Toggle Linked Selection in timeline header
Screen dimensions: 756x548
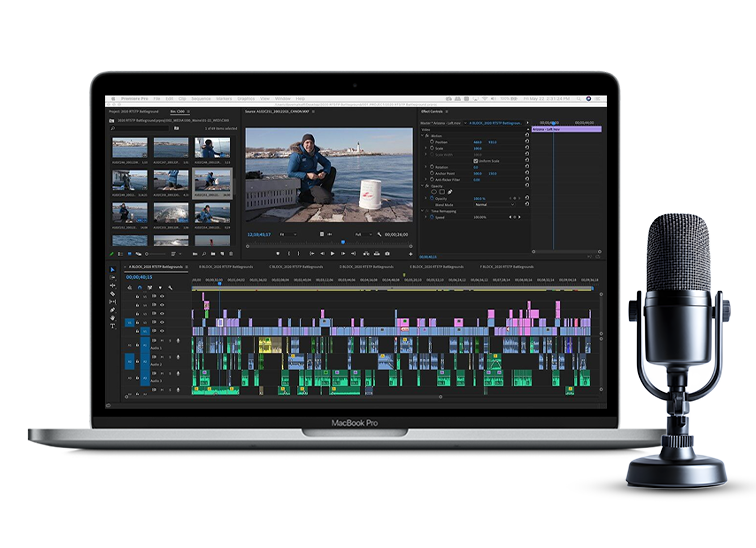(x=149, y=288)
